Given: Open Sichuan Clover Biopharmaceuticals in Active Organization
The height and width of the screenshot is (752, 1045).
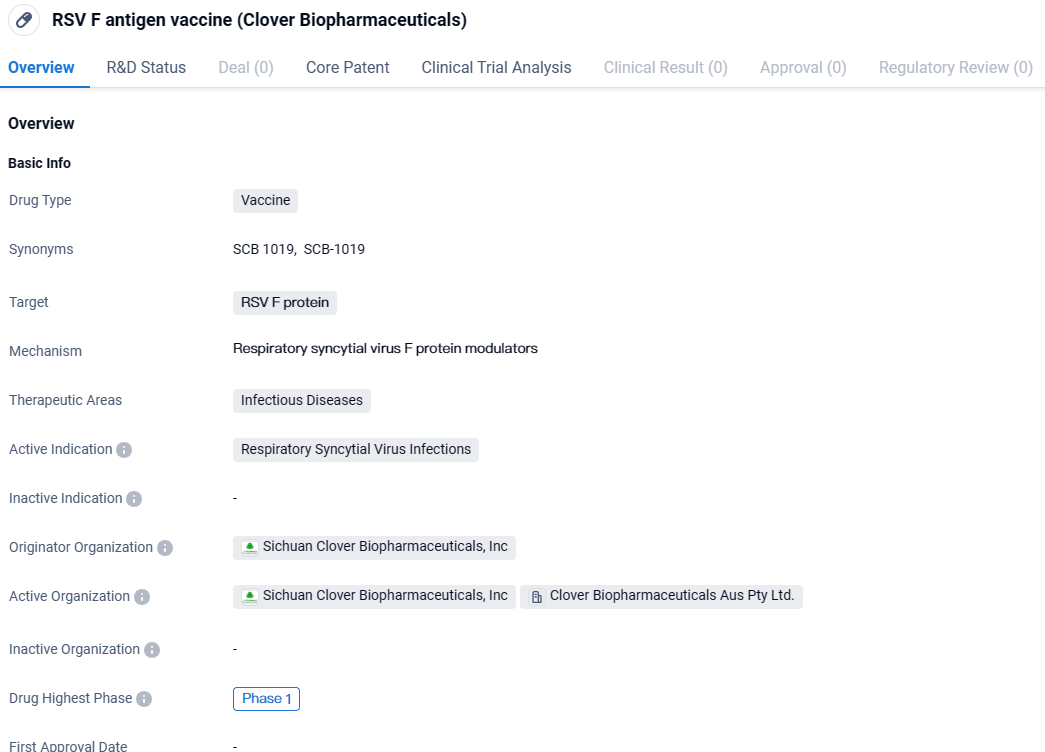Looking at the screenshot, I should (384, 596).
